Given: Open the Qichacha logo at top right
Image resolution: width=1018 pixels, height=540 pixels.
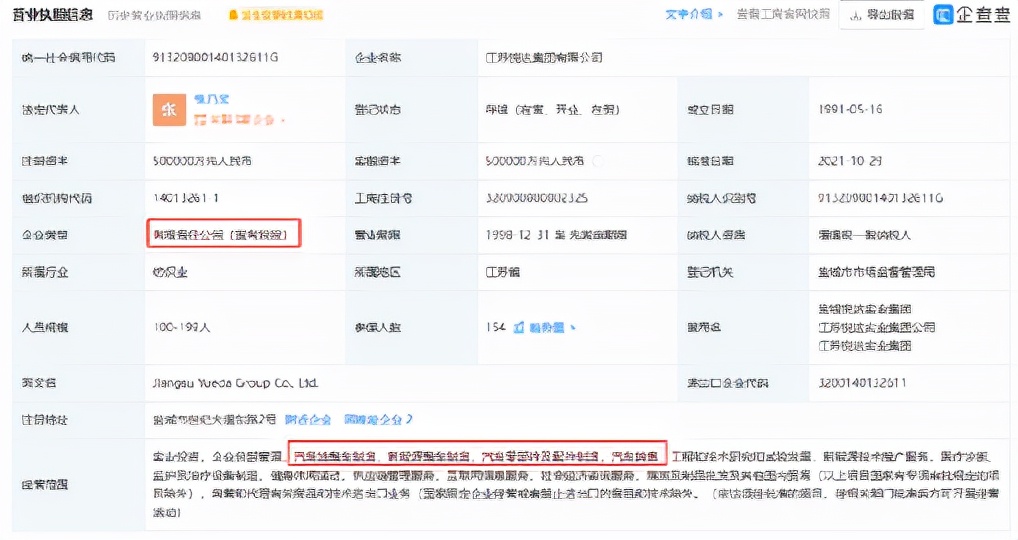Looking at the screenshot, I should (971, 14).
